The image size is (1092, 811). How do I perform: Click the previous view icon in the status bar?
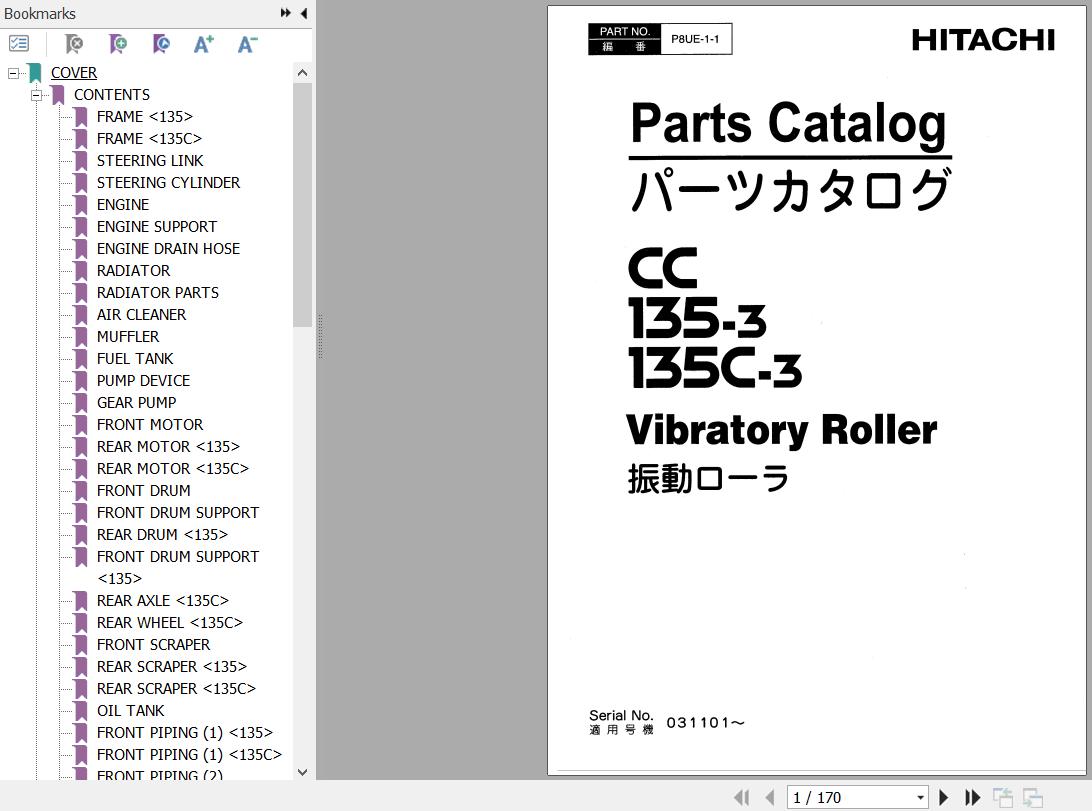(x=1003, y=797)
